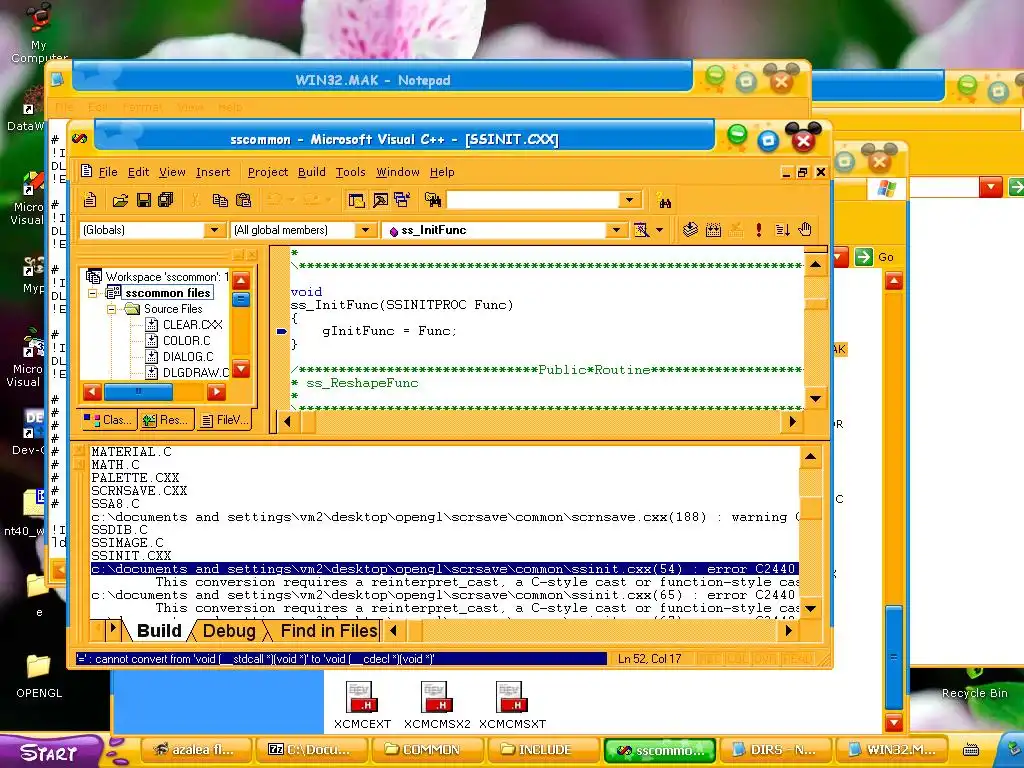Select DIALOG.C in the file tree
The width and height of the screenshot is (1024, 768).
(188, 357)
